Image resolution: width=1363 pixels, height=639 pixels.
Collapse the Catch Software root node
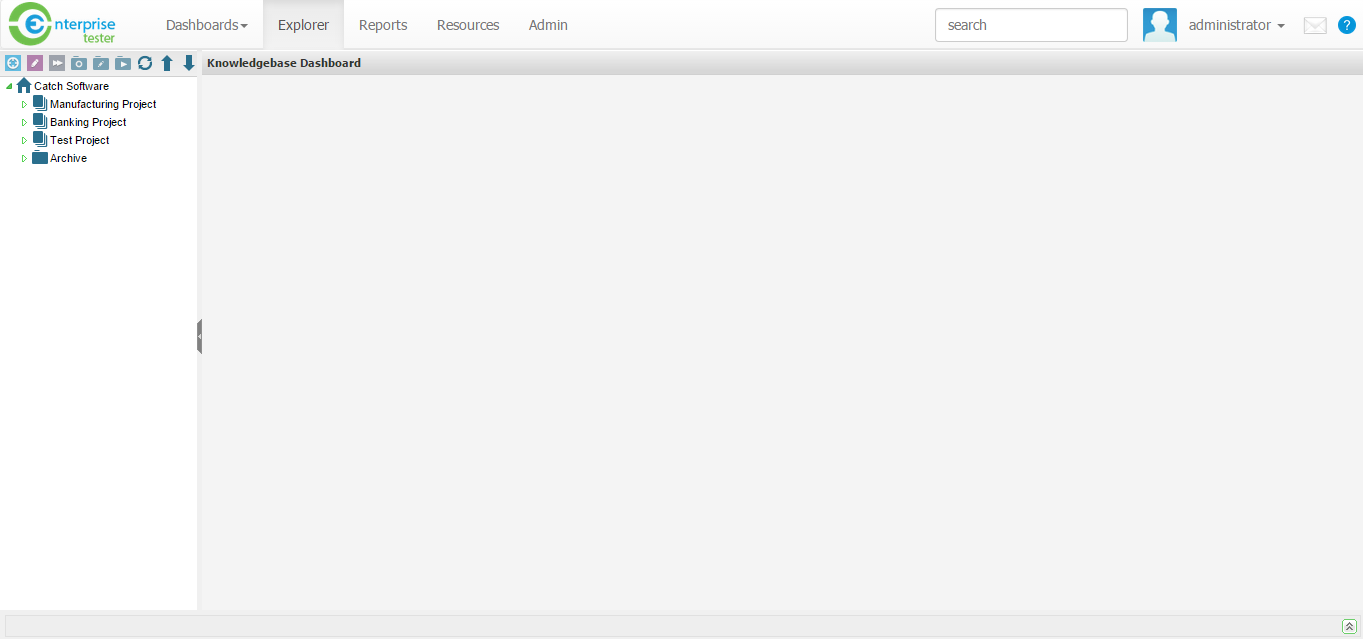pos(9,86)
